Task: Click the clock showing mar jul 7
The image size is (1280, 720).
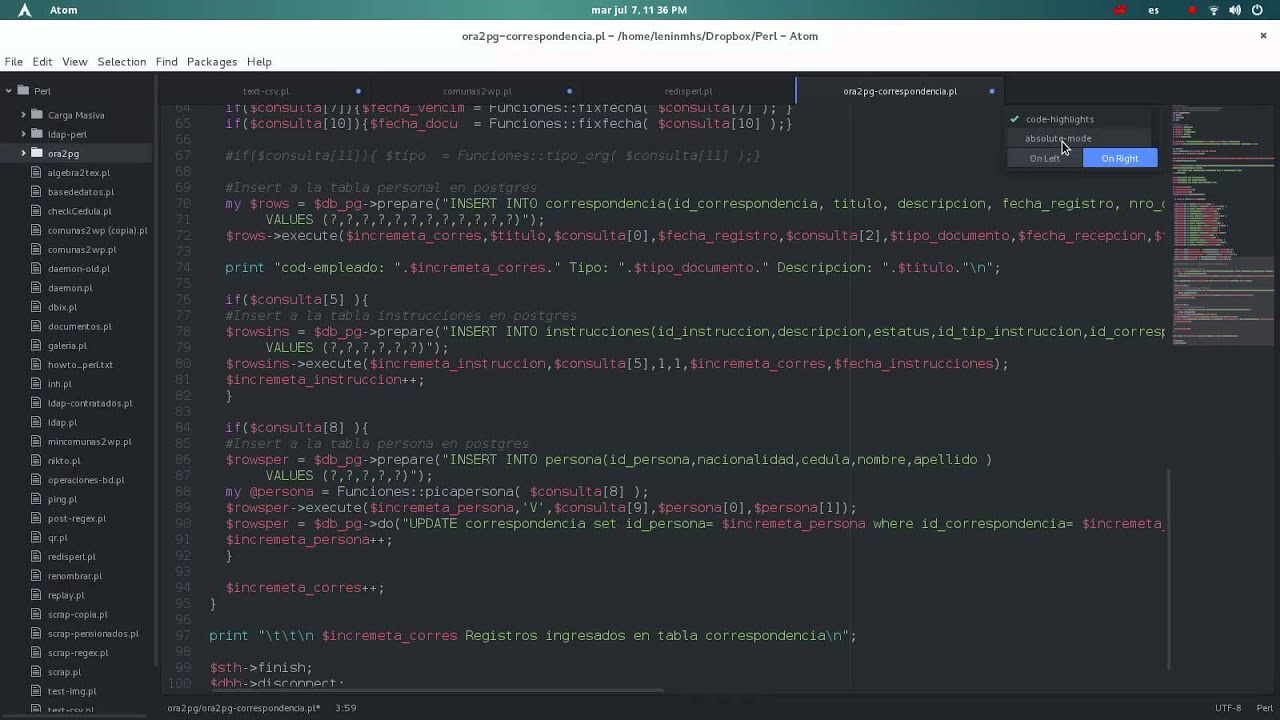Action: pos(639,10)
